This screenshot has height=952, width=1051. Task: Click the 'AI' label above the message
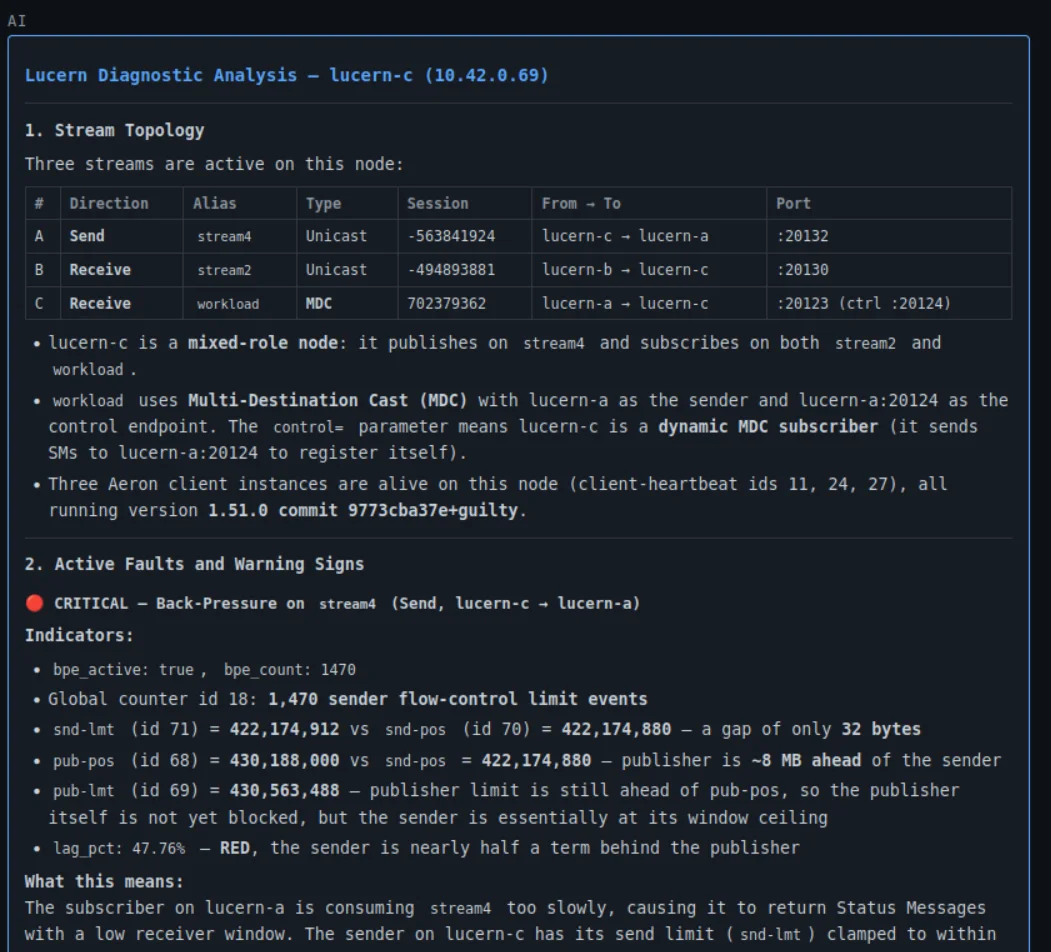tap(17, 21)
